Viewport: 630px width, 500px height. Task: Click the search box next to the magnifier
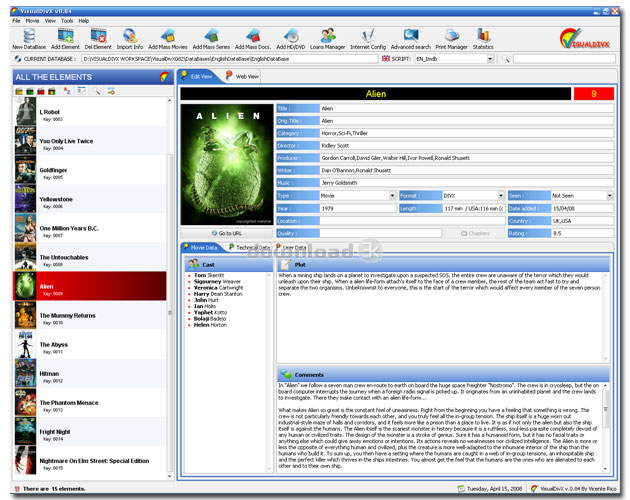[x=564, y=59]
